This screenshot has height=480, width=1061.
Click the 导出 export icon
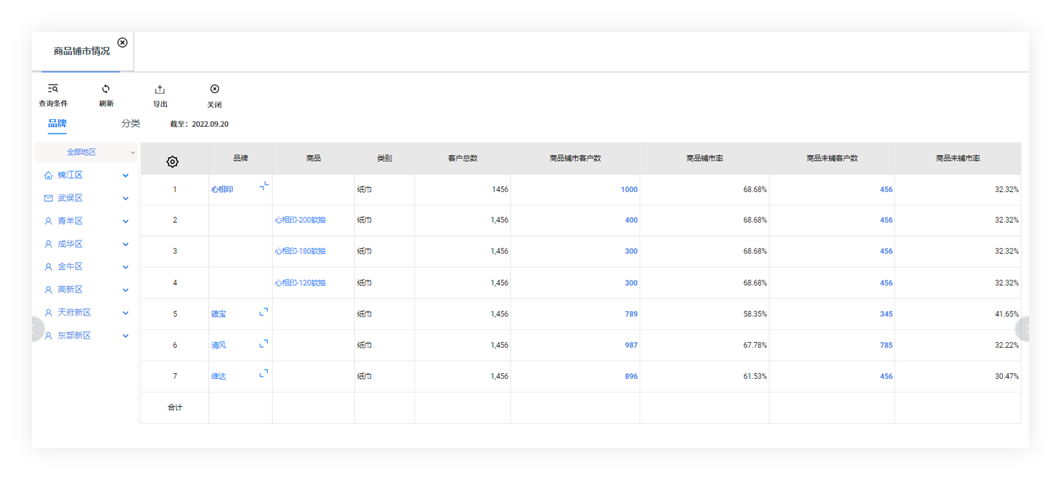(160, 89)
